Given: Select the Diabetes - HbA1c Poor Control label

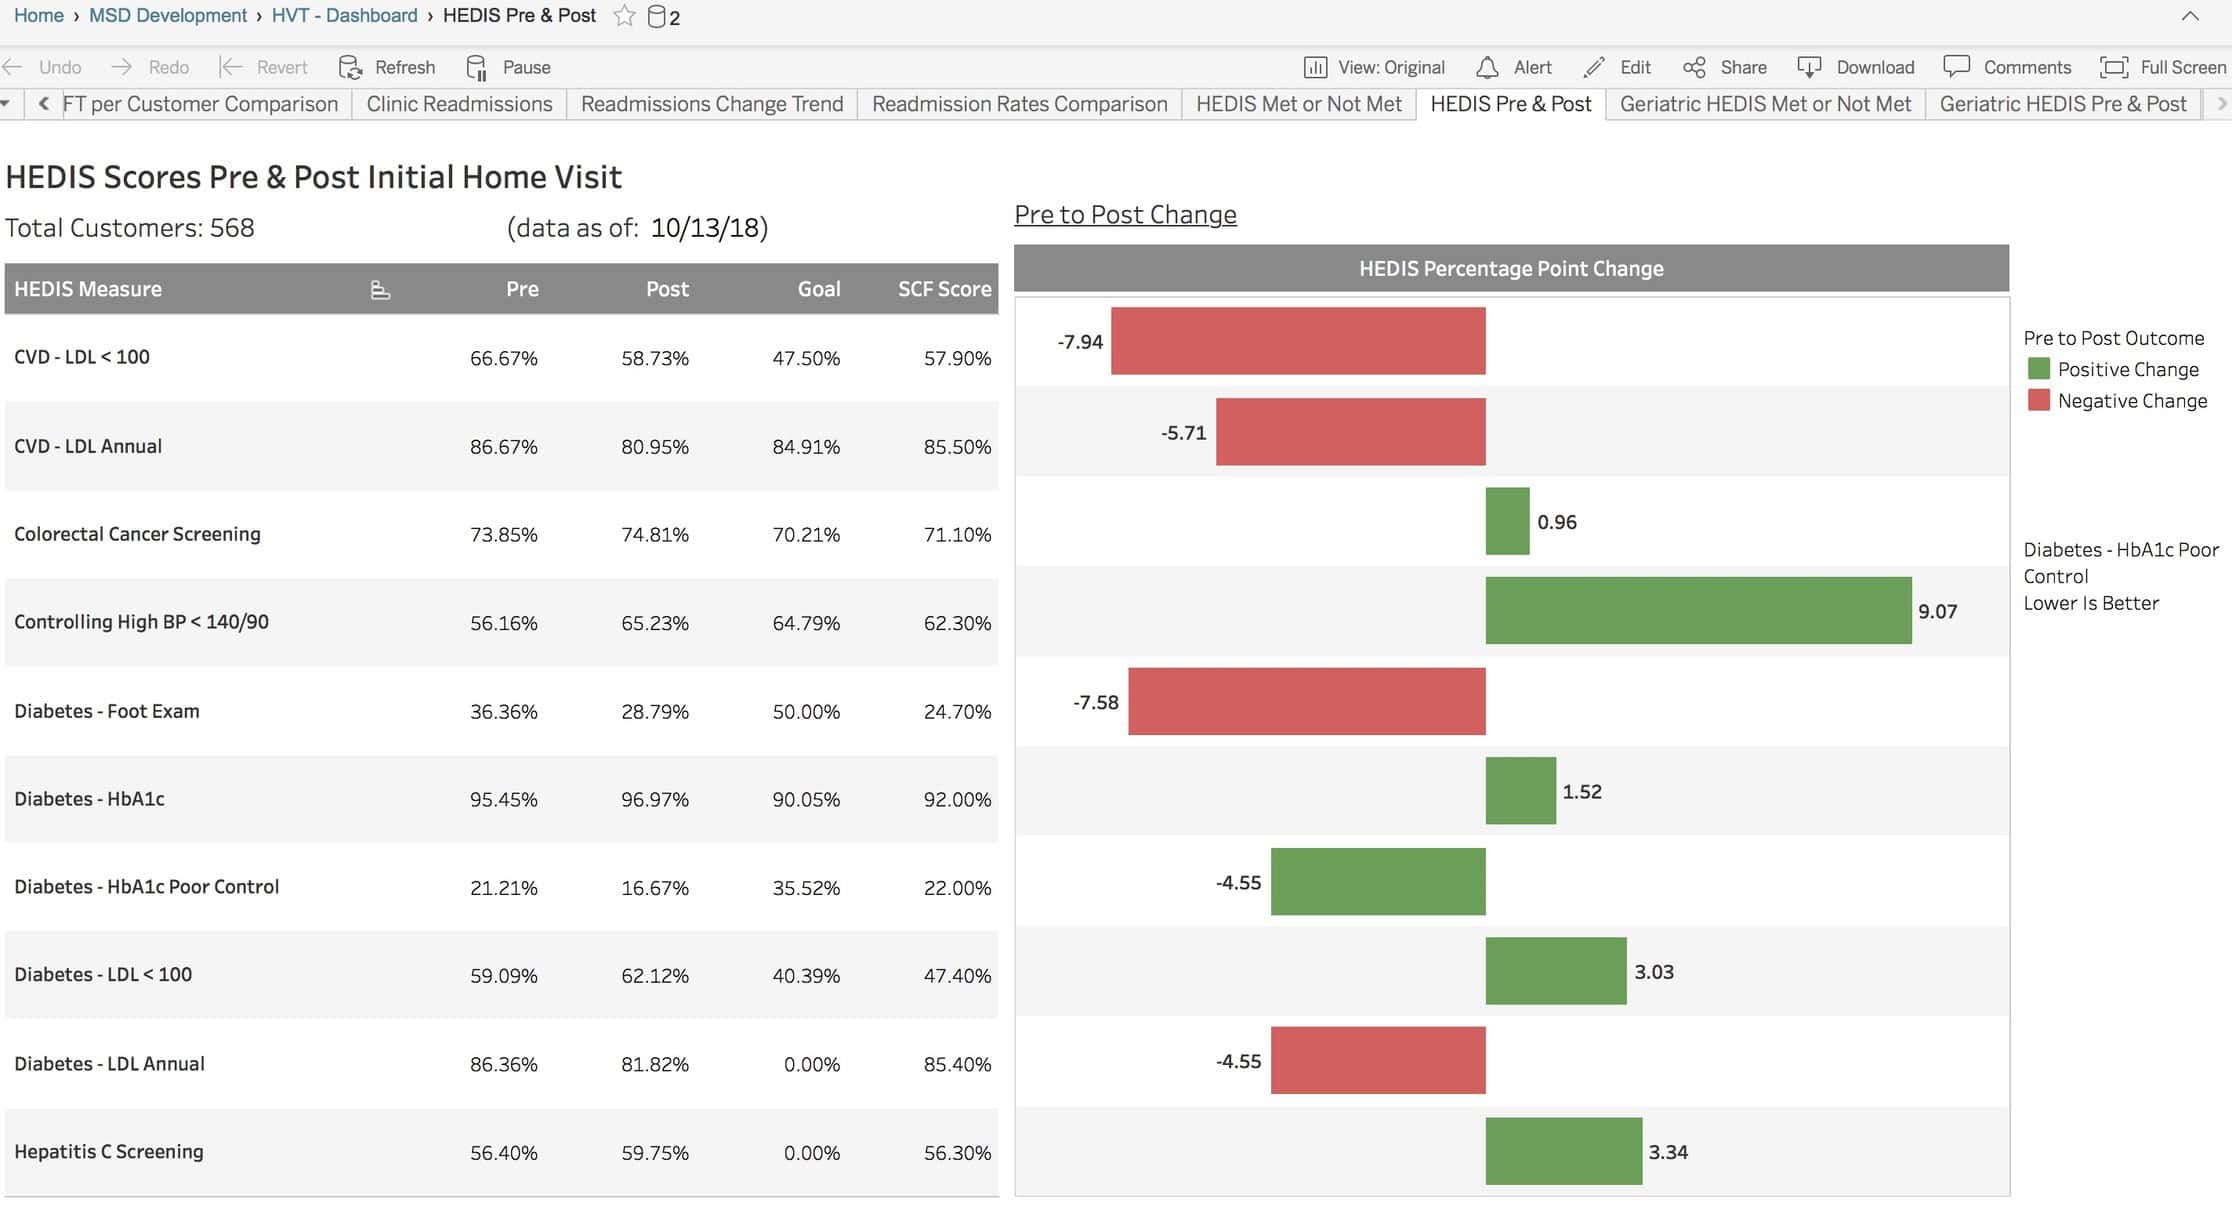Looking at the screenshot, I should 146,887.
